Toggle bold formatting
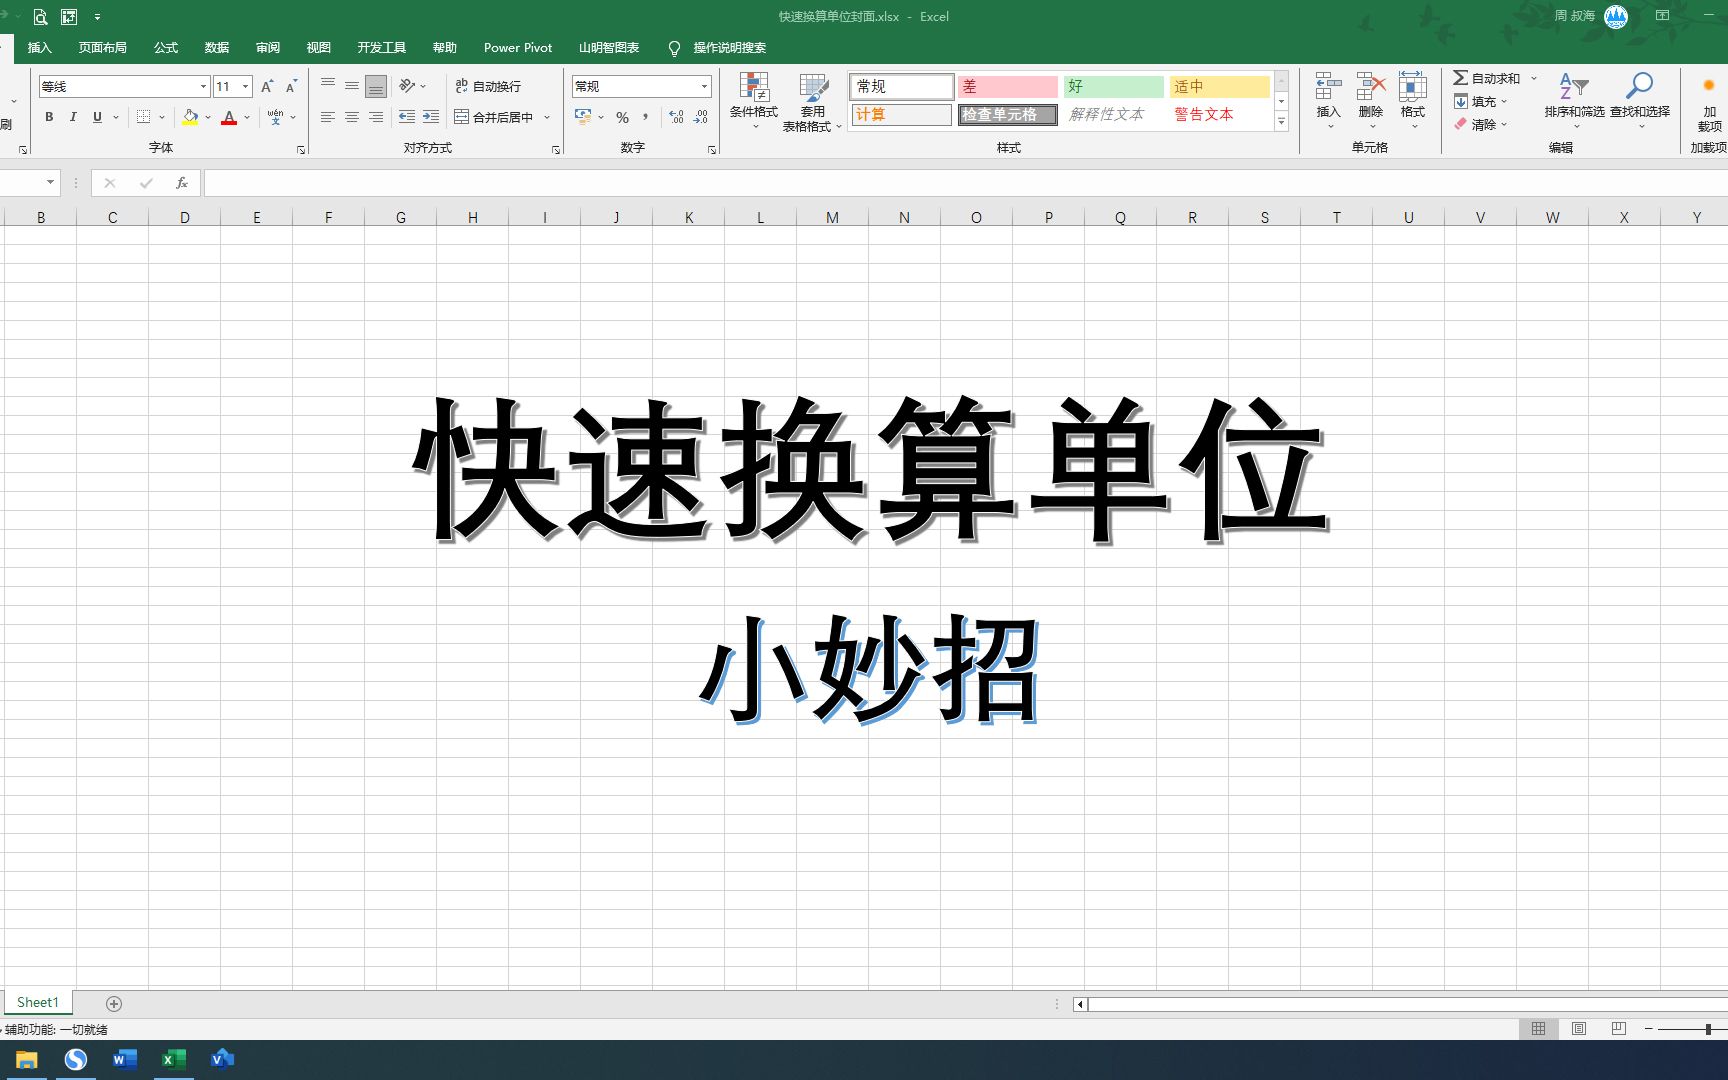Screen dimensions: 1728x1080 [x=48, y=117]
